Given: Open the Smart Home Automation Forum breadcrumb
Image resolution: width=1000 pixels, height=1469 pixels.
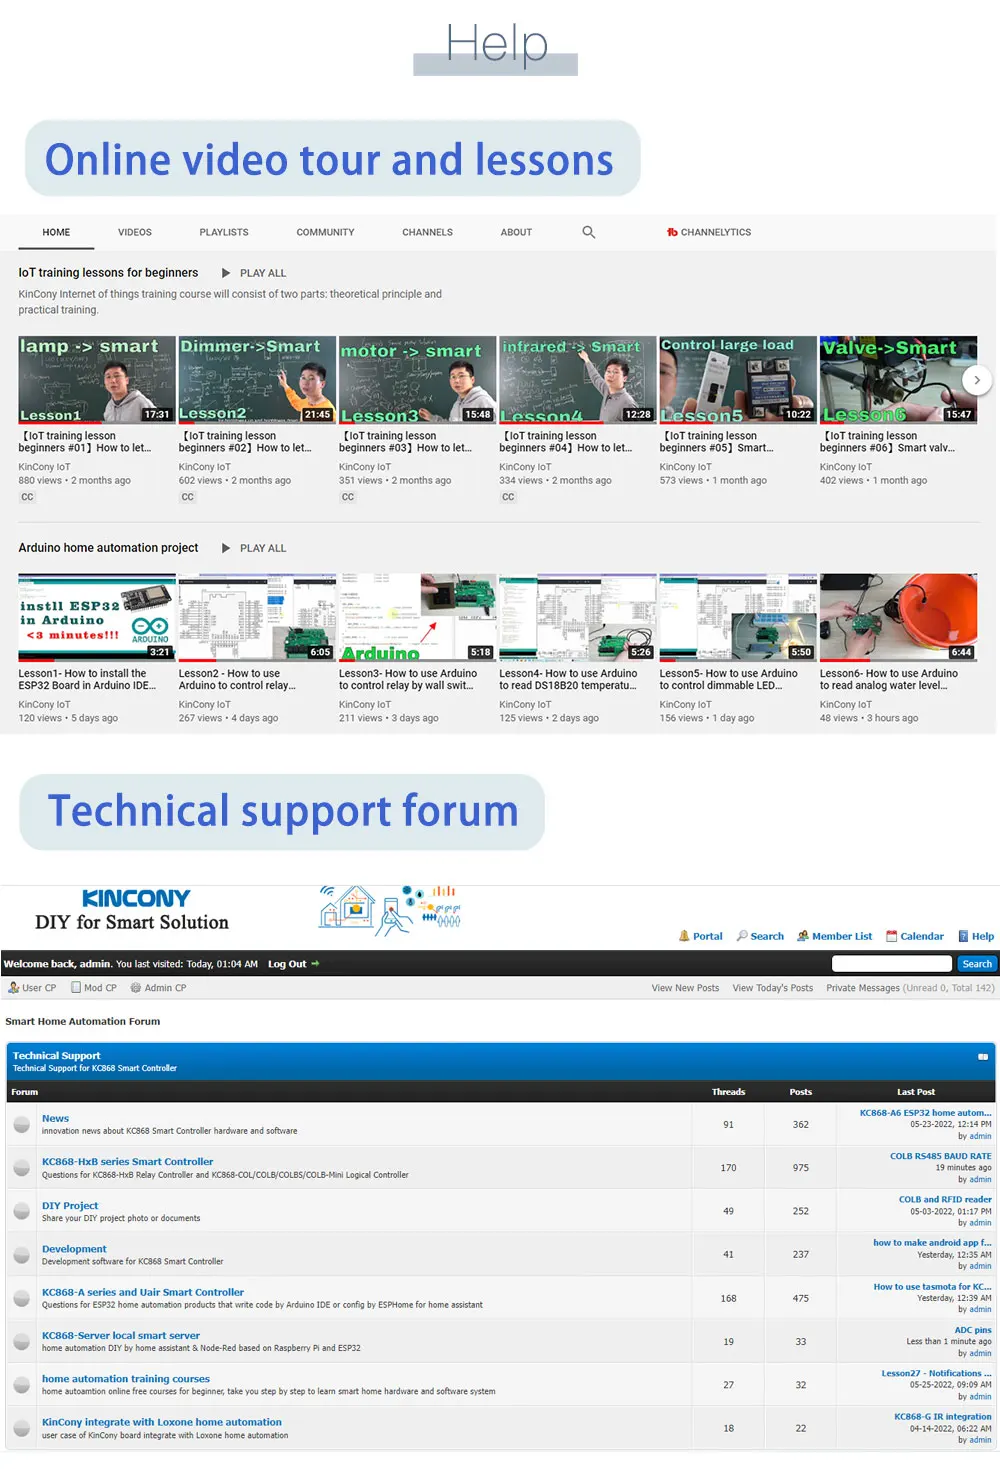Looking at the screenshot, I should tap(83, 1022).
